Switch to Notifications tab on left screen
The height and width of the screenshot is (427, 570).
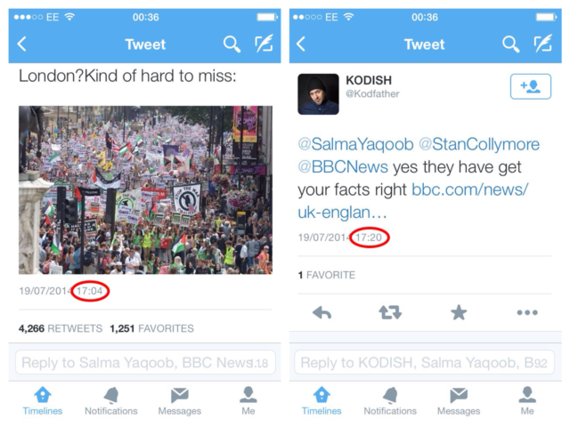point(111,401)
